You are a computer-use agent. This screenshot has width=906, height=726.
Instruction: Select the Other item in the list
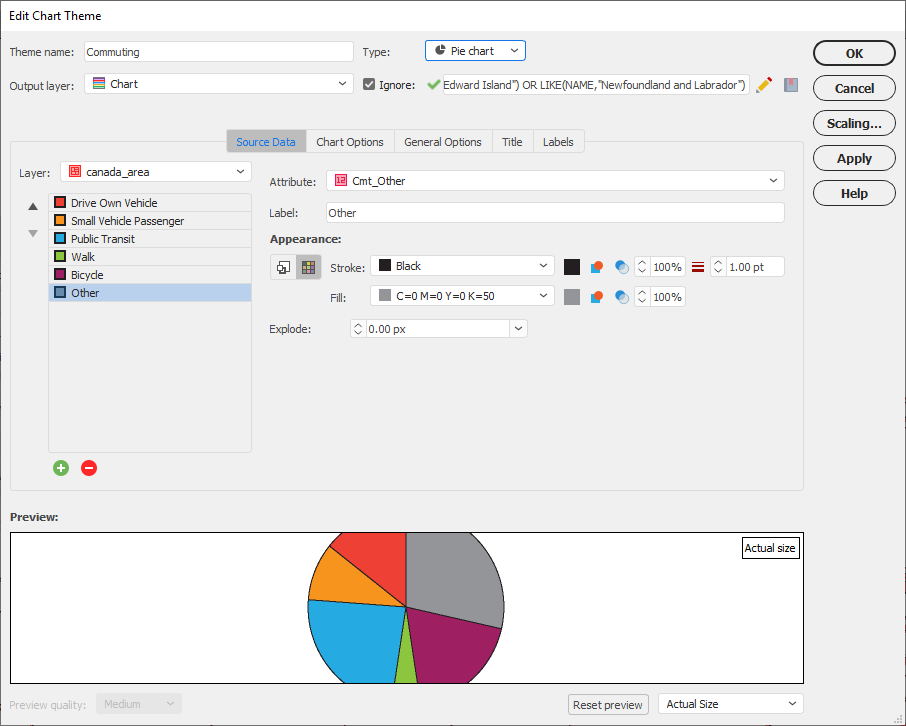(150, 292)
